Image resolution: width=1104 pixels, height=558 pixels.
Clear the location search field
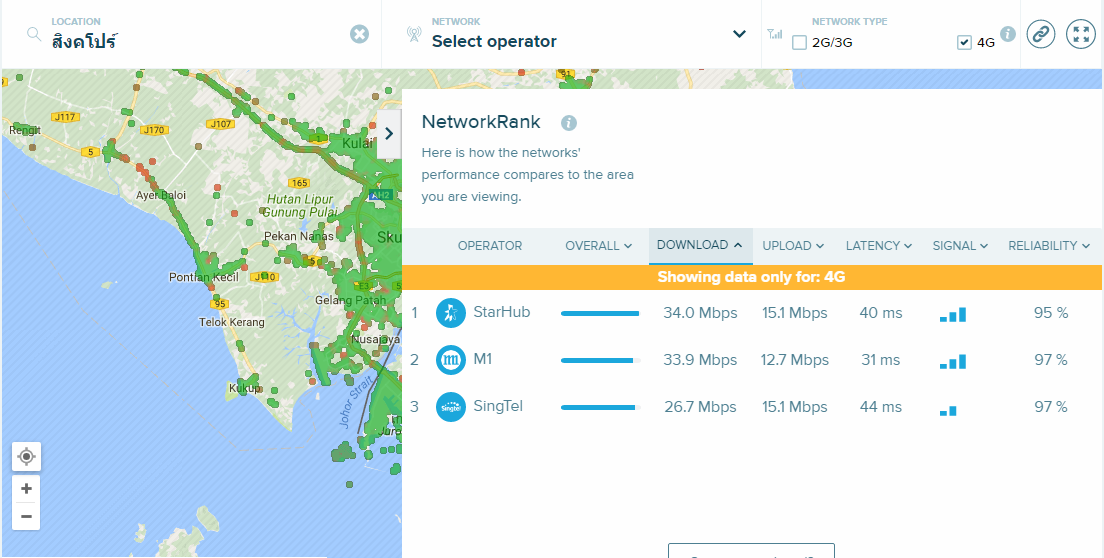[360, 34]
